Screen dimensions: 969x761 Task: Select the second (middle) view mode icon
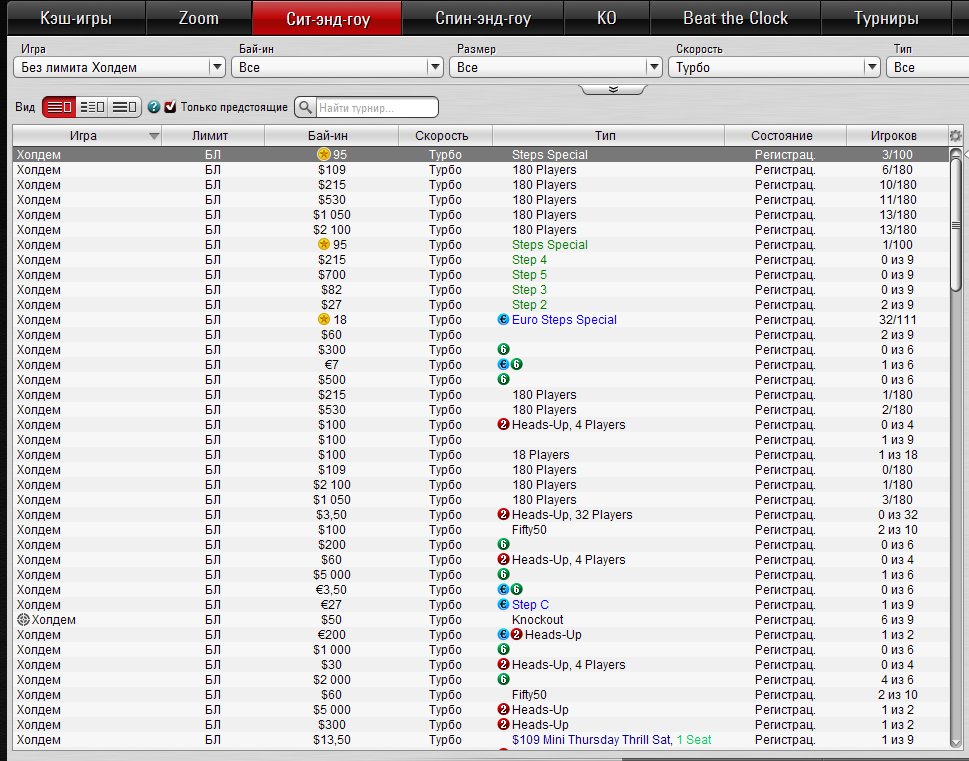[x=92, y=107]
